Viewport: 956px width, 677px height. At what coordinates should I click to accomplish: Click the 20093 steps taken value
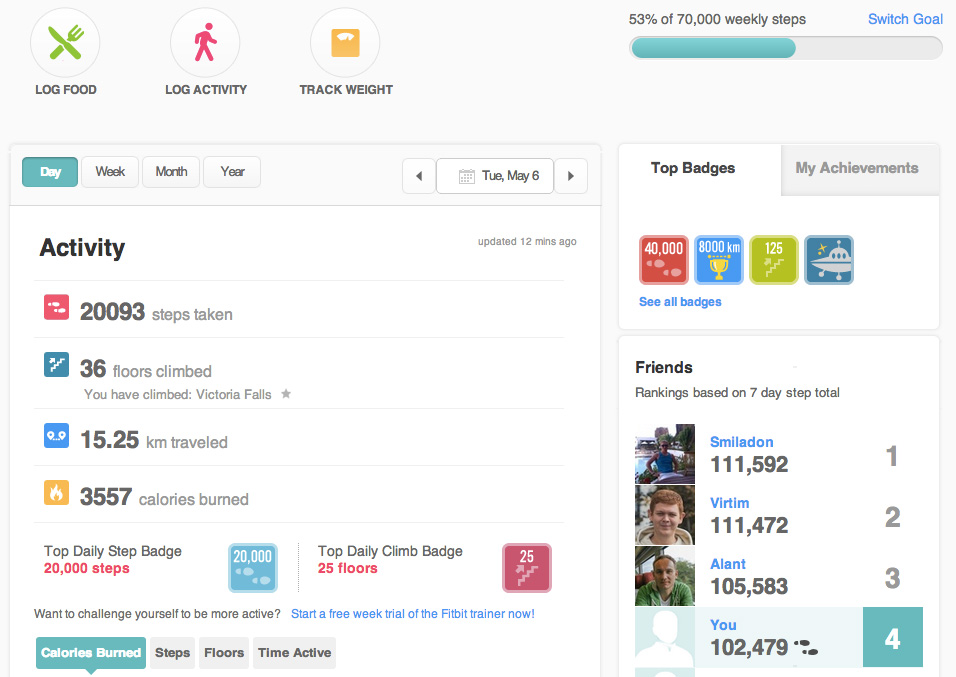tap(112, 312)
